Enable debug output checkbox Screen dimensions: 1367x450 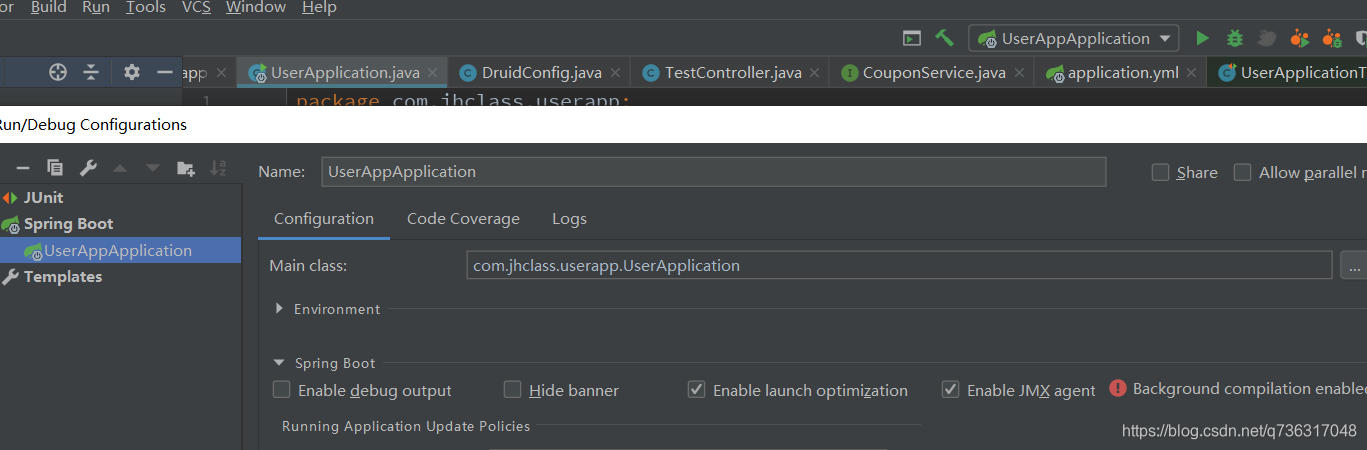[x=282, y=390]
